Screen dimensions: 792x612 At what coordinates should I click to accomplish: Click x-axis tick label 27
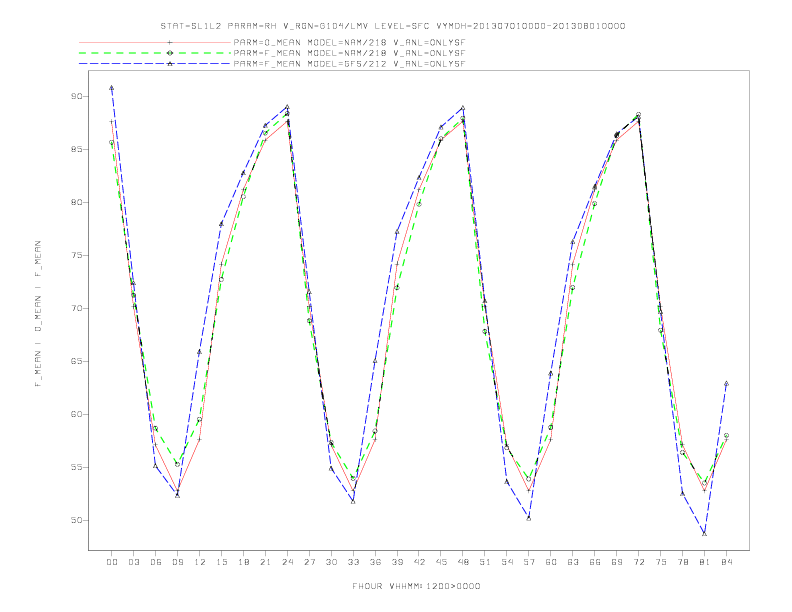point(309,562)
